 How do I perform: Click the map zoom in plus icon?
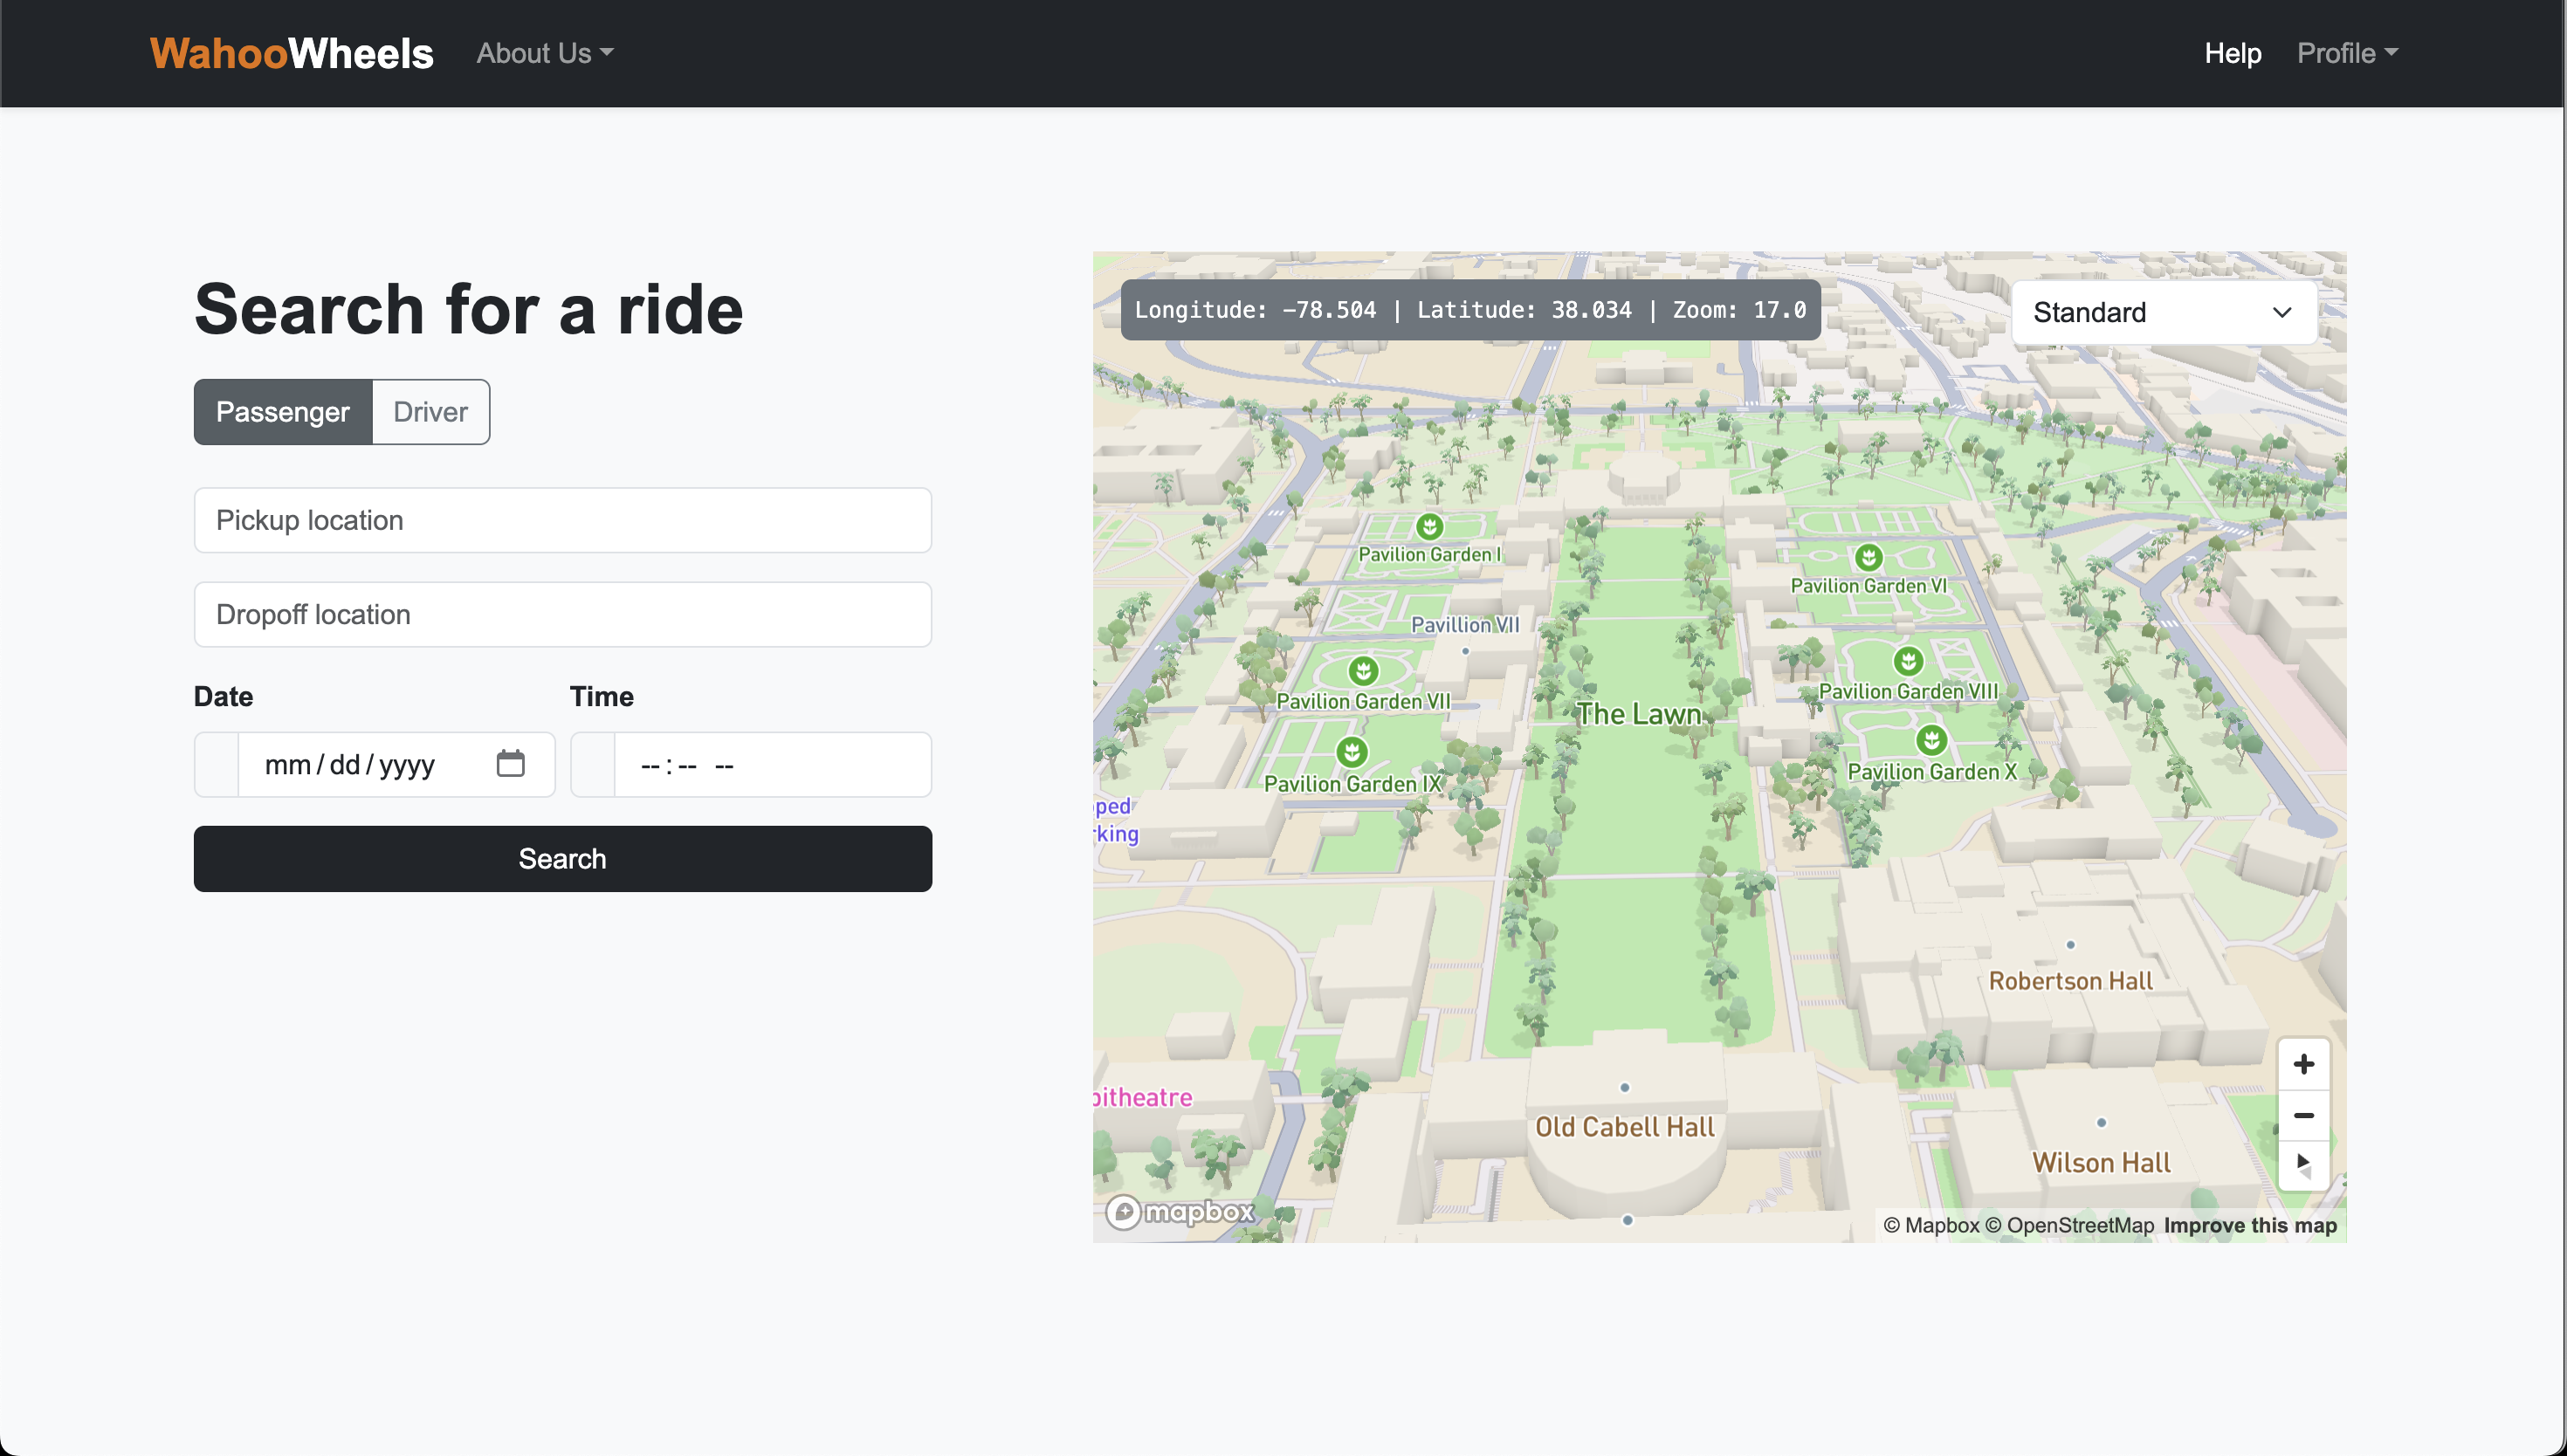pos(2303,1064)
